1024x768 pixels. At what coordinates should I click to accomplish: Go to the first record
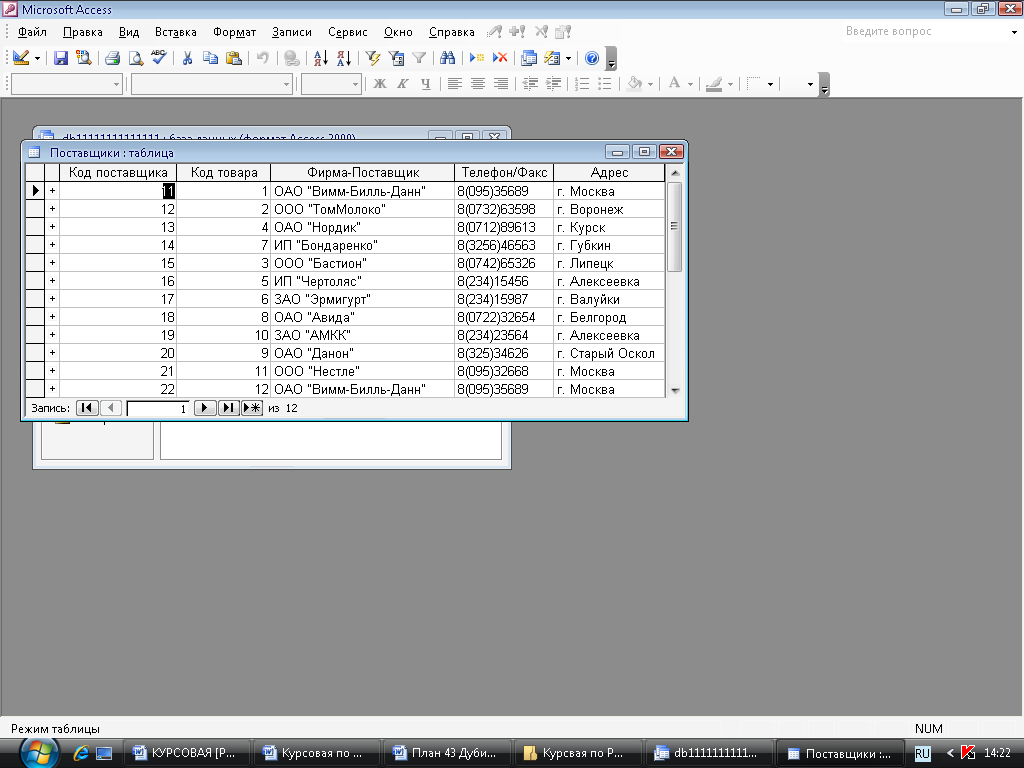pos(87,408)
